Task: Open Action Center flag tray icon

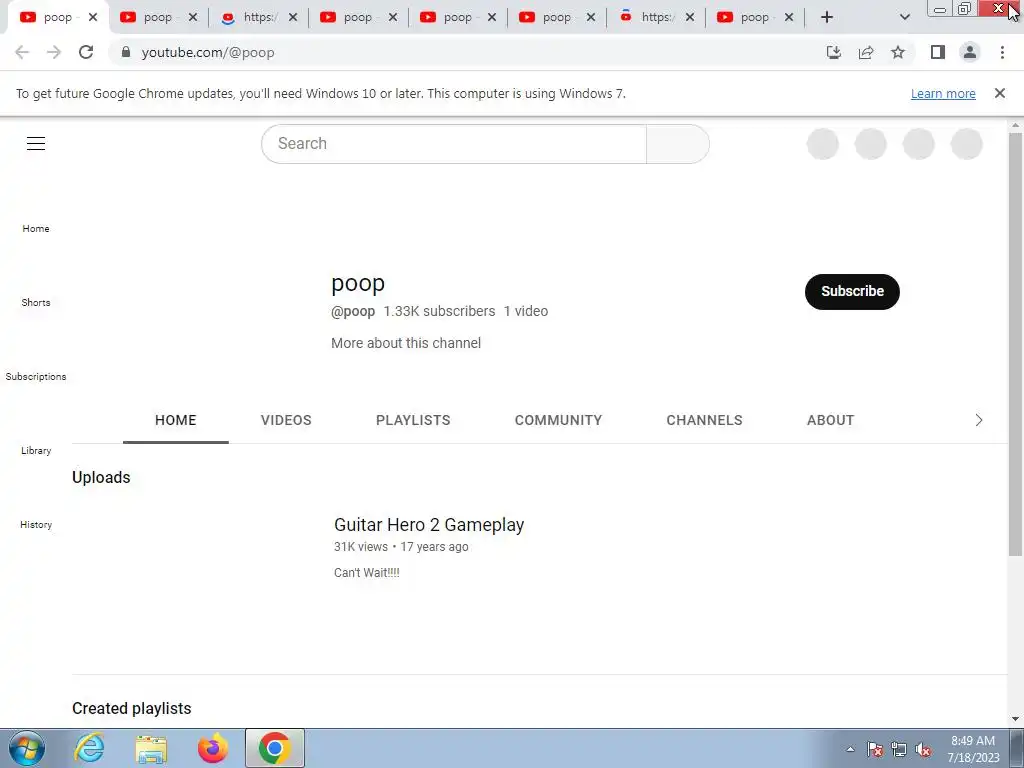Action: (x=875, y=750)
